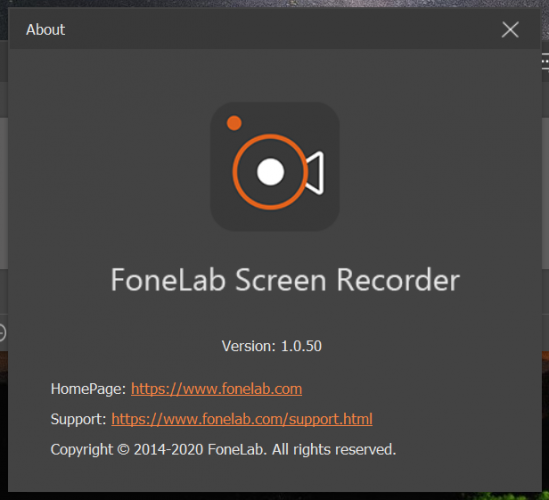Click the Copyright 2014-2020 FoneLab notice
This screenshot has height=500, width=549.
223,450
